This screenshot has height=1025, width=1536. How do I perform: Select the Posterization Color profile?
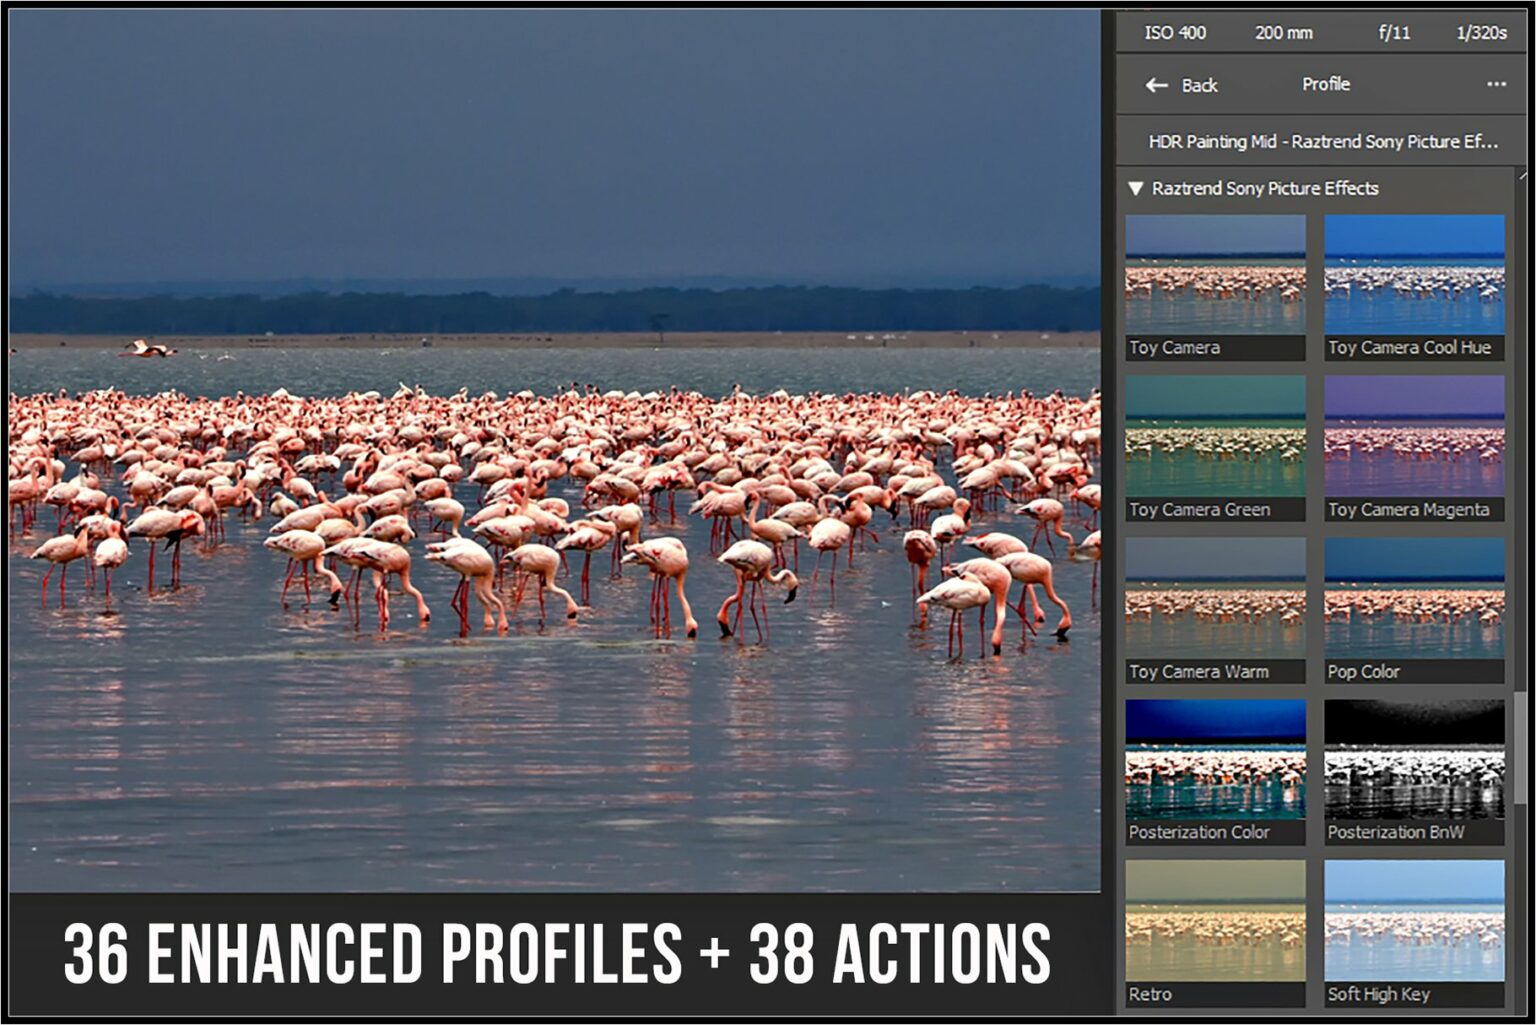1213,755
